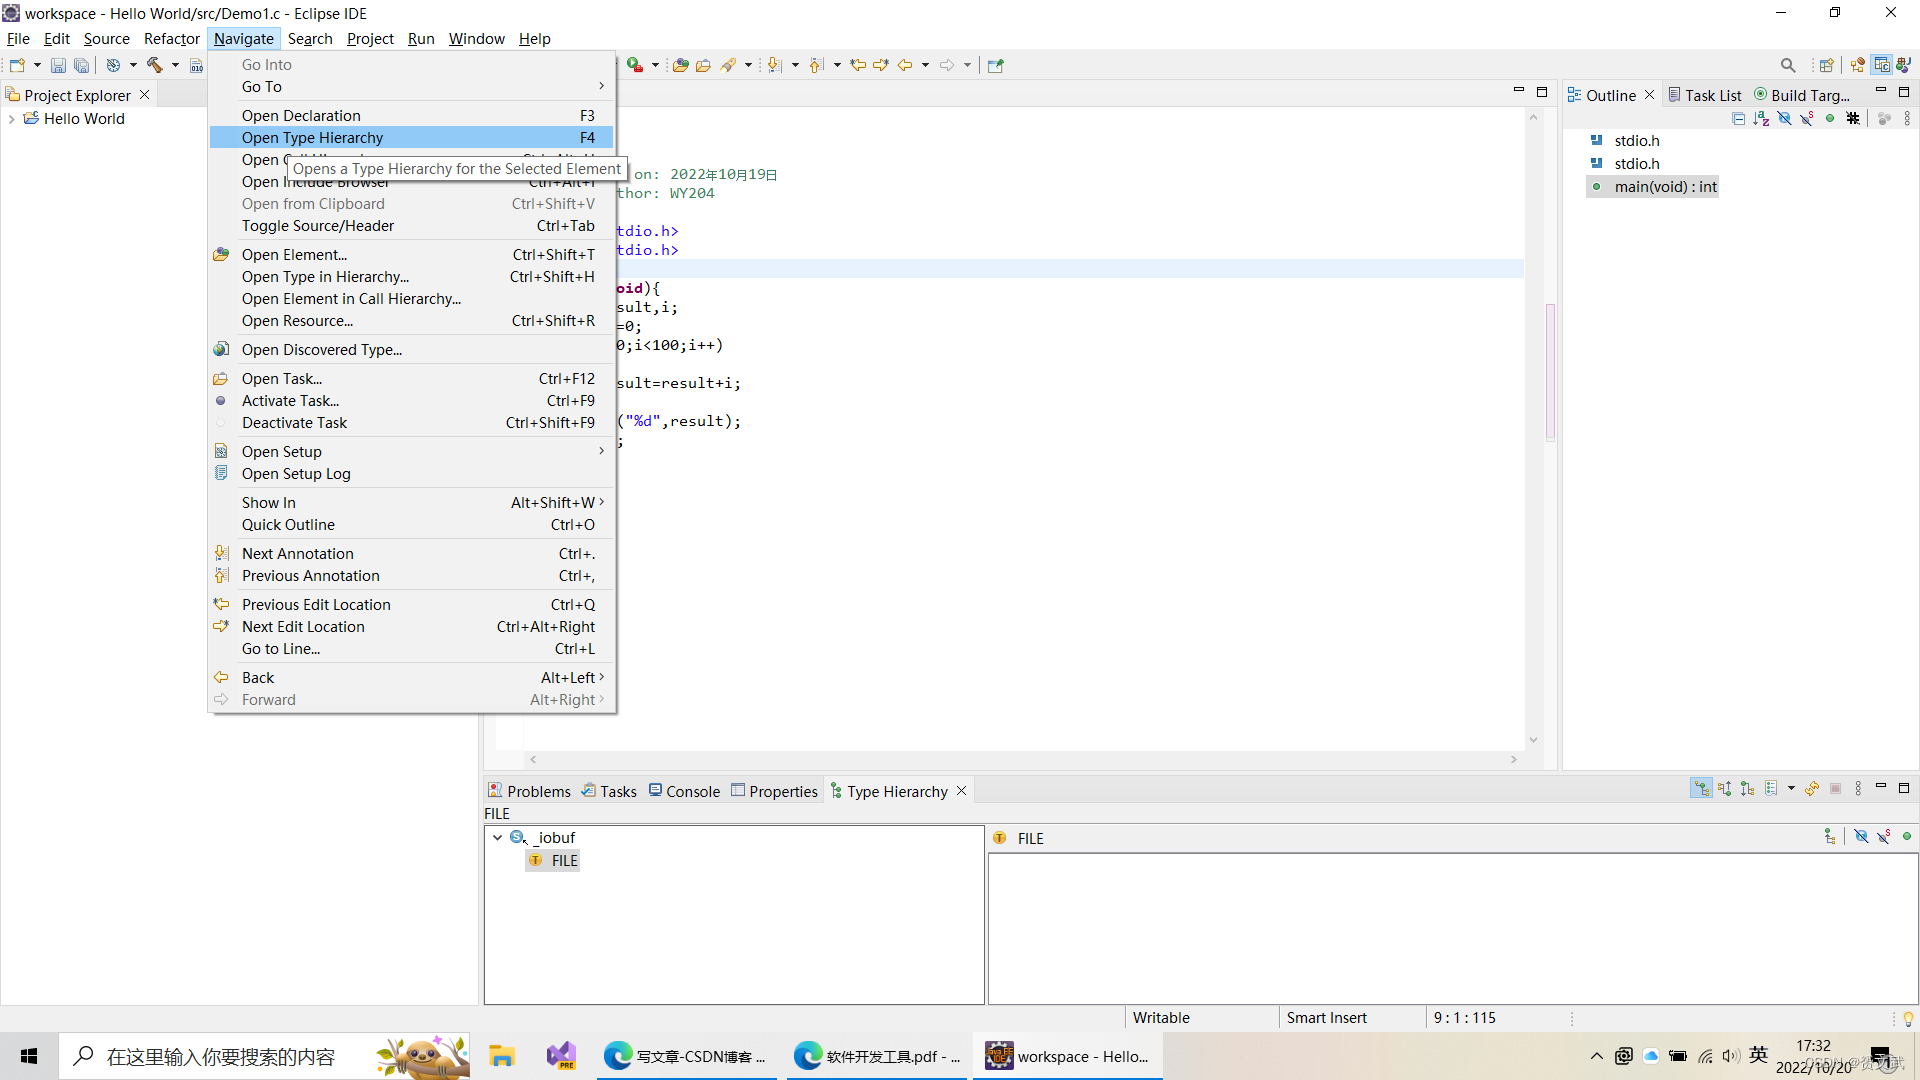Toggle Show the Subtype Hierarchy mode
Screen dimensions: 1920x1080
(1748, 789)
